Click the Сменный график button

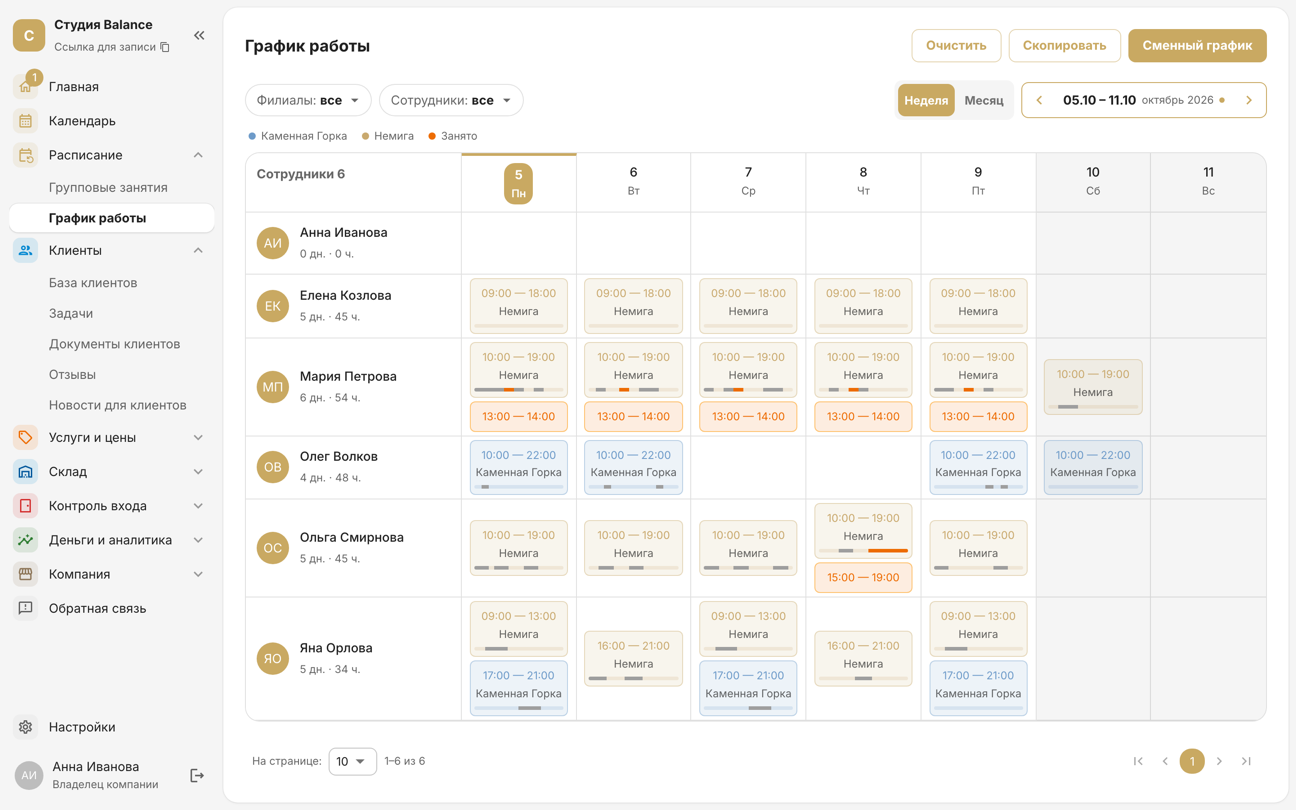[x=1197, y=45]
